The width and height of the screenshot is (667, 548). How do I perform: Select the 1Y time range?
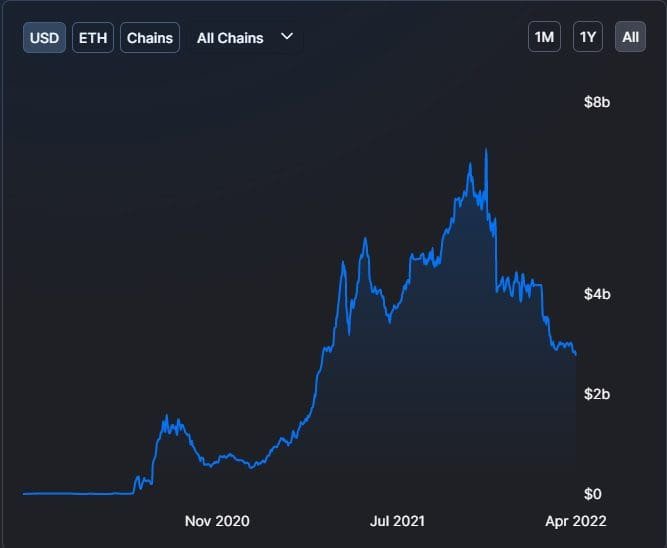[588, 38]
